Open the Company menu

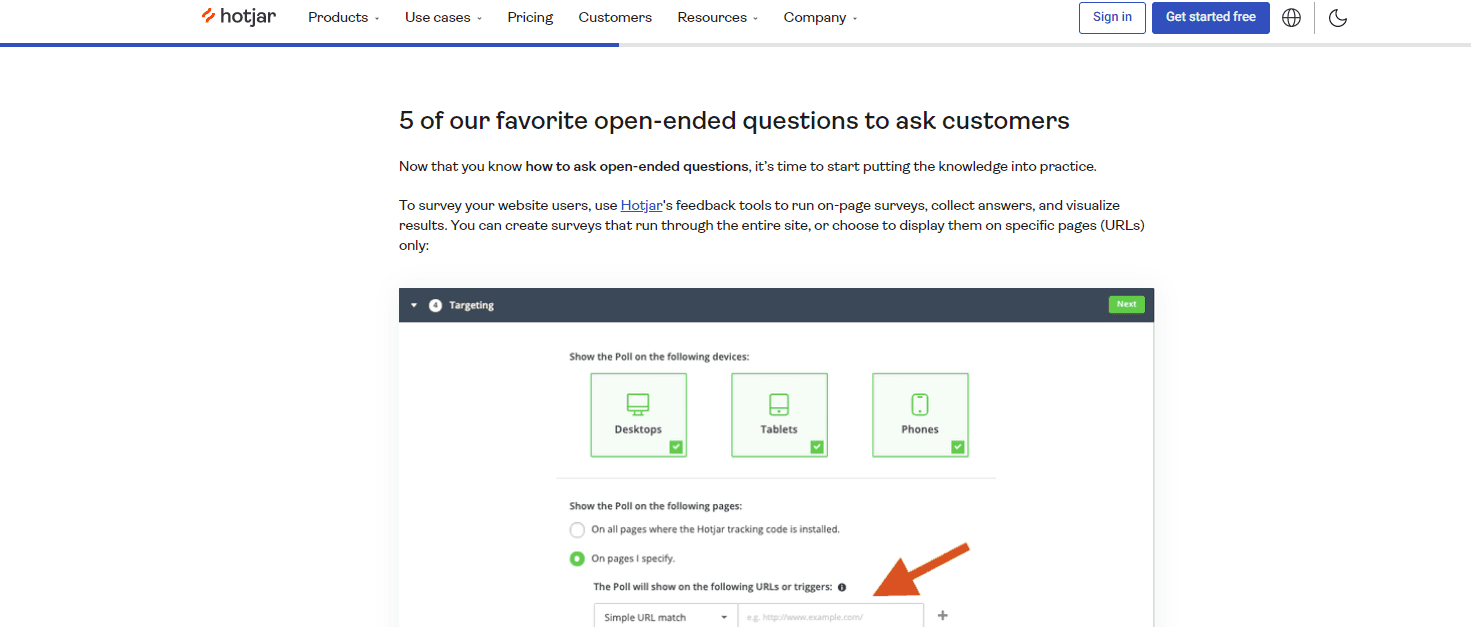tap(820, 18)
